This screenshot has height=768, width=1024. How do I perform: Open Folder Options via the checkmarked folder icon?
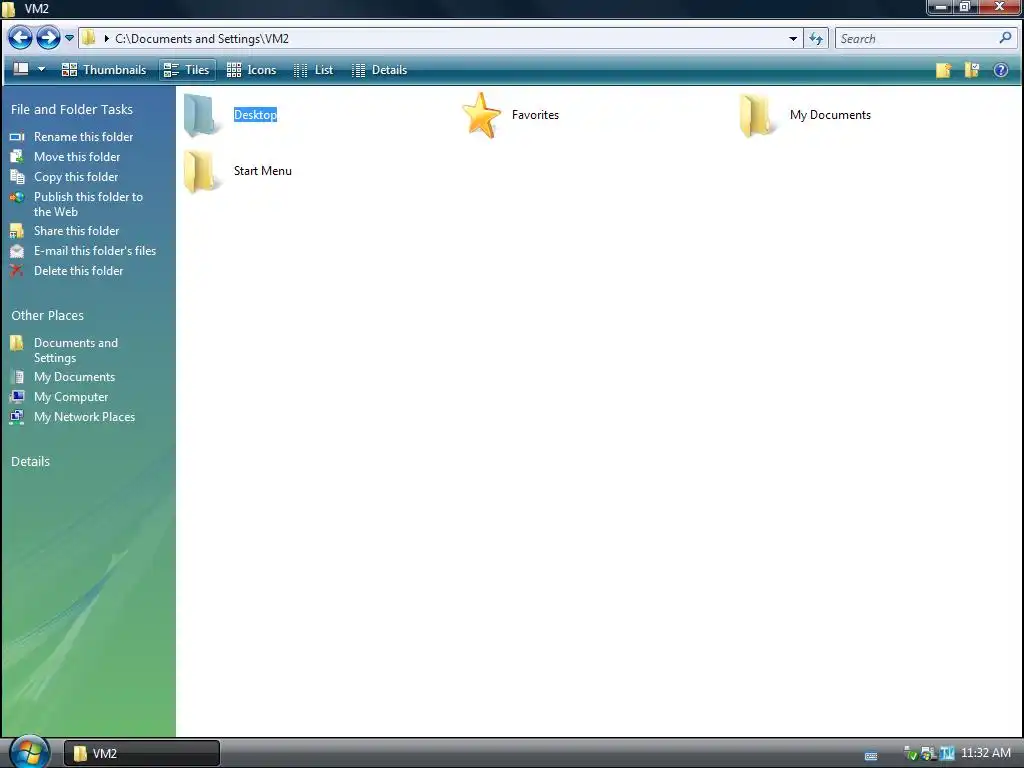point(972,70)
